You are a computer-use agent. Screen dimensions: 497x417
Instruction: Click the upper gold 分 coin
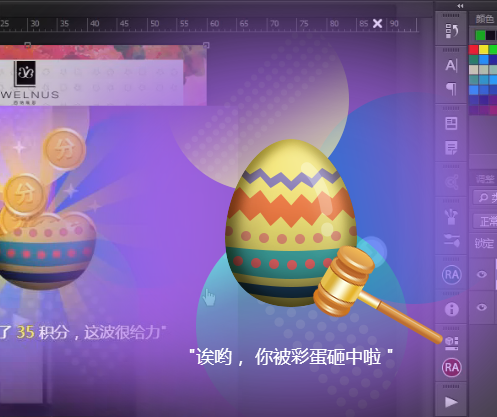point(64,149)
